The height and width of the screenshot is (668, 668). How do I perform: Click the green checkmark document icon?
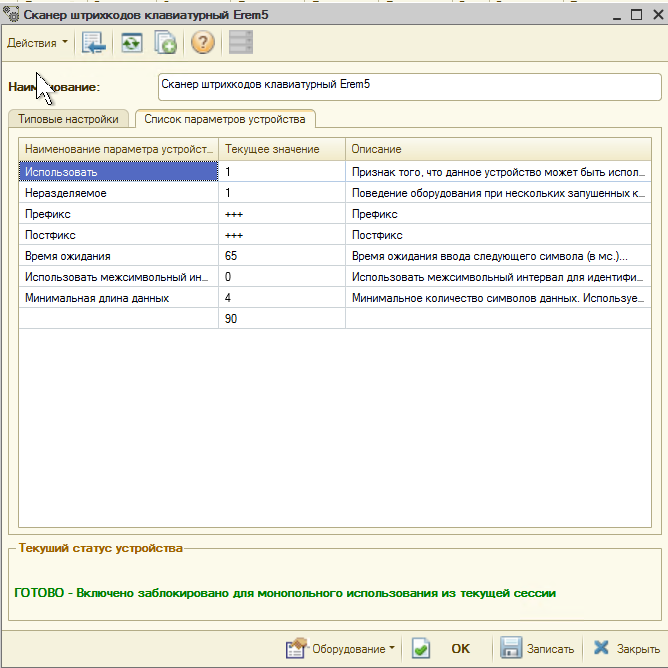point(420,648)
